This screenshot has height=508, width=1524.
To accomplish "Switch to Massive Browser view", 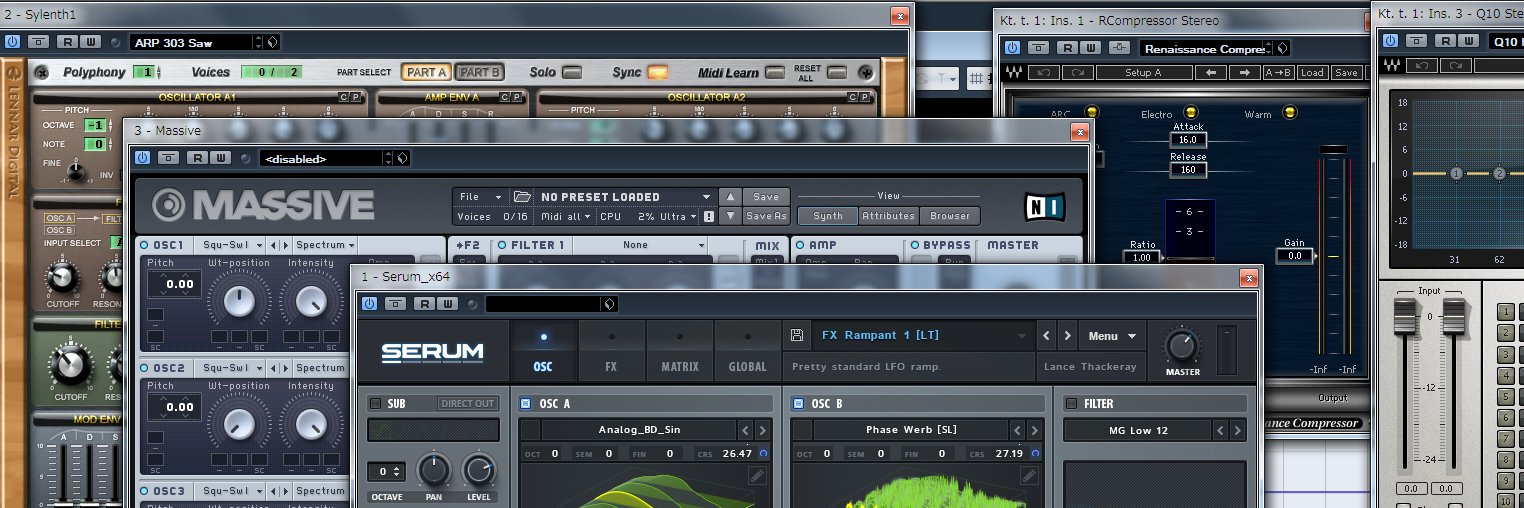I will point(950,216).
